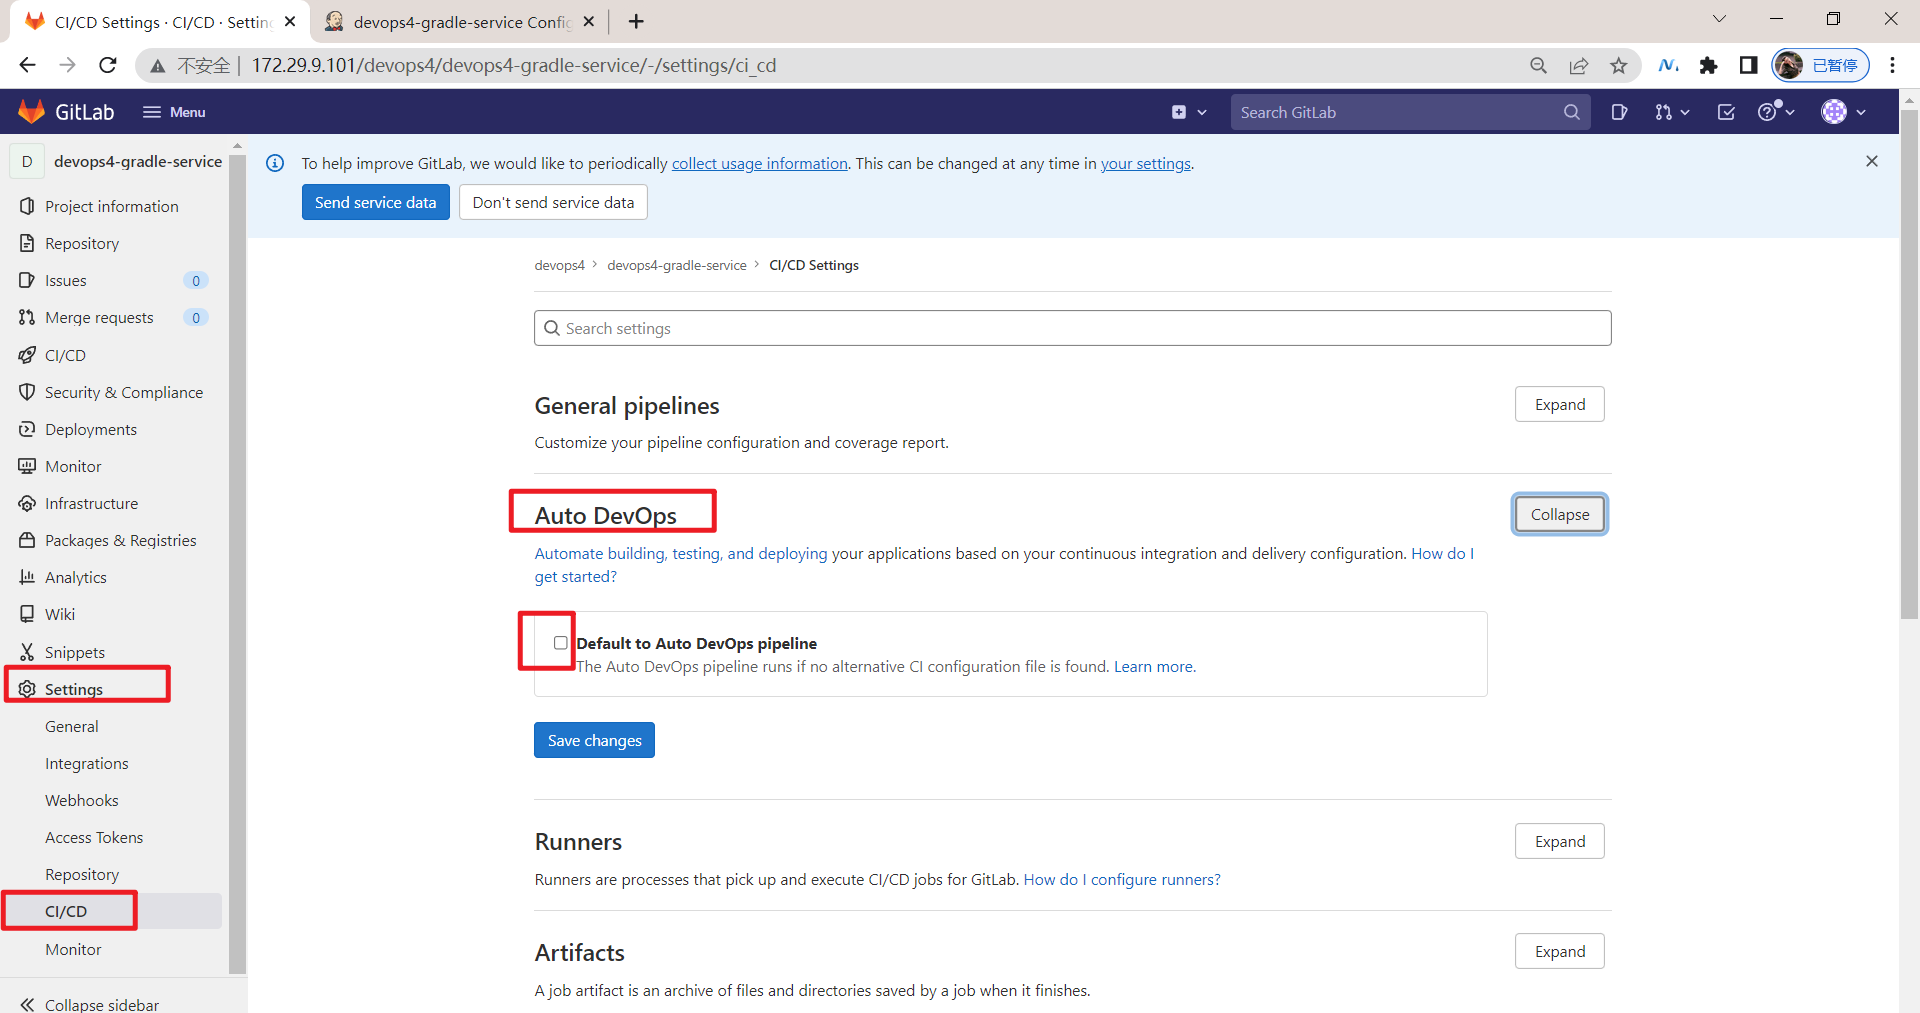
Task: Open the user avatar dropdown
Action: [1843, 112]
